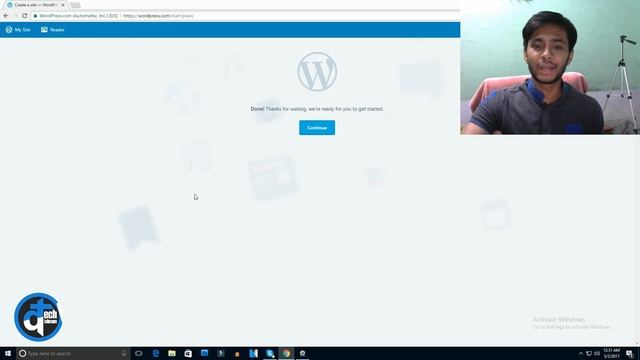The width and height of the screenshot is (640, 360).
Task: Reload the page with refresh icon
Action: click(24, 16)
